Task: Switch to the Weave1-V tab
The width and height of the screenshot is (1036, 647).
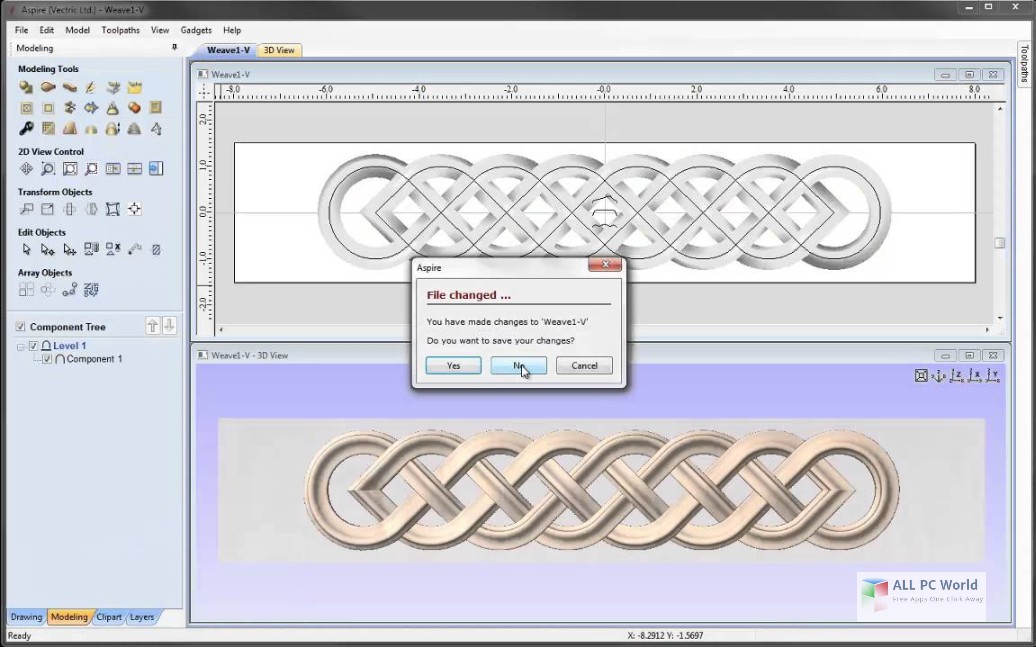Action: coord(228,50)
